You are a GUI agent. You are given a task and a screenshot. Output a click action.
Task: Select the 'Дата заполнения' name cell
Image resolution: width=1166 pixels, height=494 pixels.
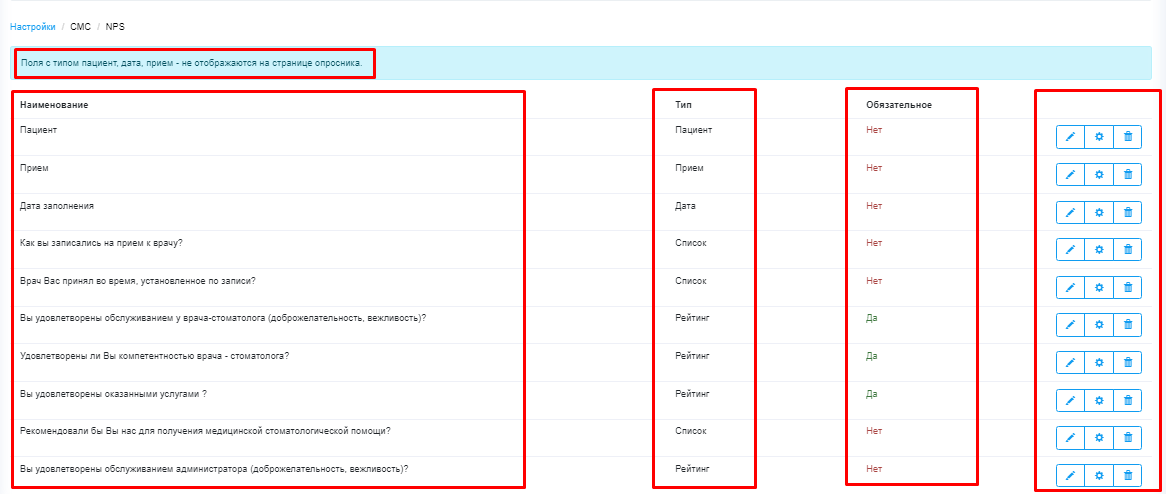pyautogui.click(x=57, y=205)
